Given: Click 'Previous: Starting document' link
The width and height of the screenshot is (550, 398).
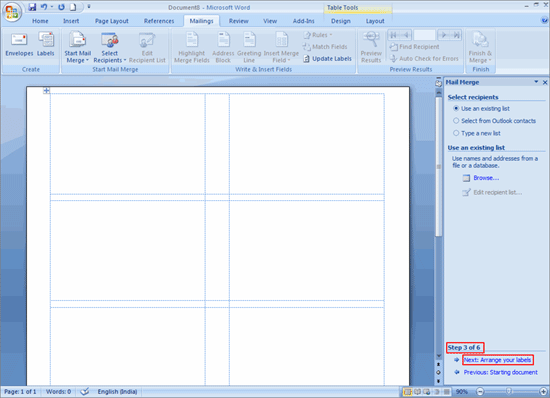Looking at the screenshot, I should (x=501, y=372).
